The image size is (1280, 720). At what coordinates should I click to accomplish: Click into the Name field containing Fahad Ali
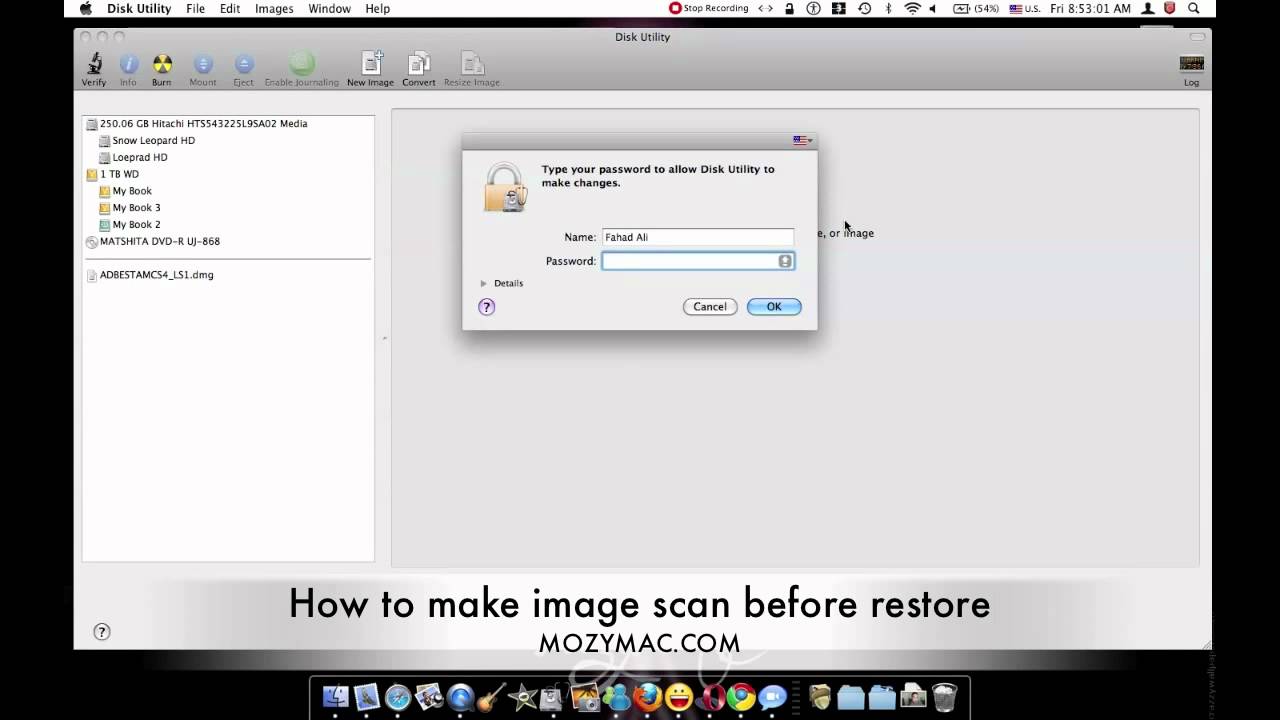click(x=698, y=237)
